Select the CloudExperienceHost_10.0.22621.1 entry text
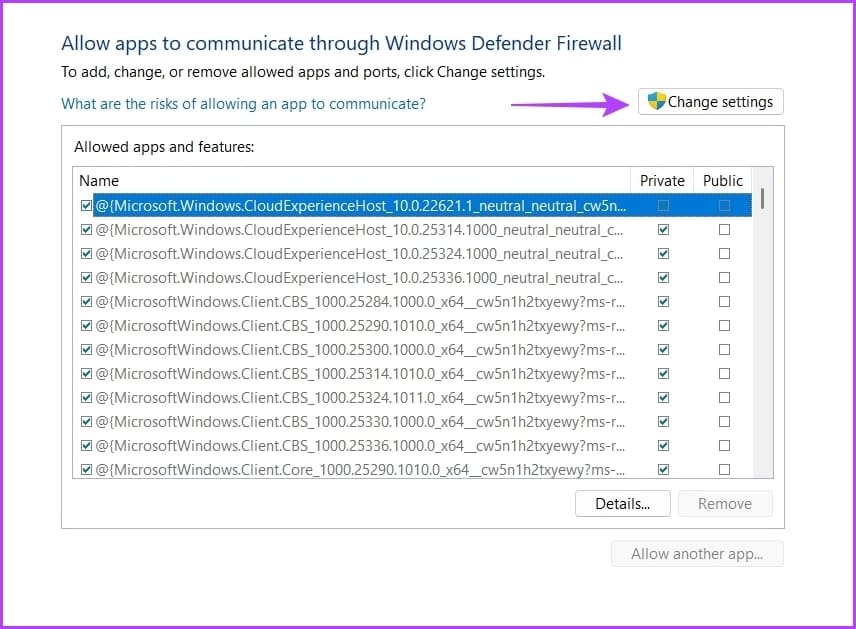Image resolution: width=856 pixels, height=629 pixels. (x=361, y=206)
